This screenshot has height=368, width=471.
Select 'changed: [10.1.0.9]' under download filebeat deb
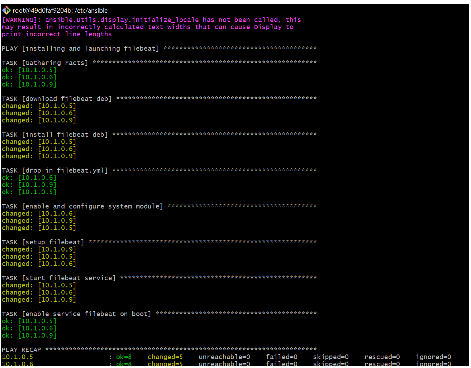click(x=39, y=120)
